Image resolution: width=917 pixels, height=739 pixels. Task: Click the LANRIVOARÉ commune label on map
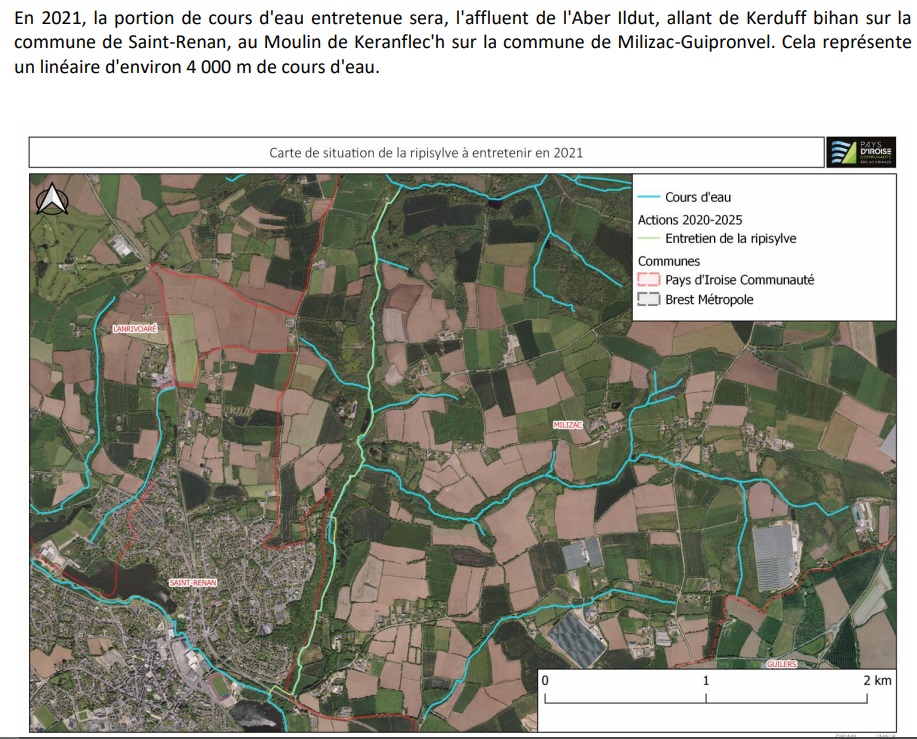click(136, 328)
